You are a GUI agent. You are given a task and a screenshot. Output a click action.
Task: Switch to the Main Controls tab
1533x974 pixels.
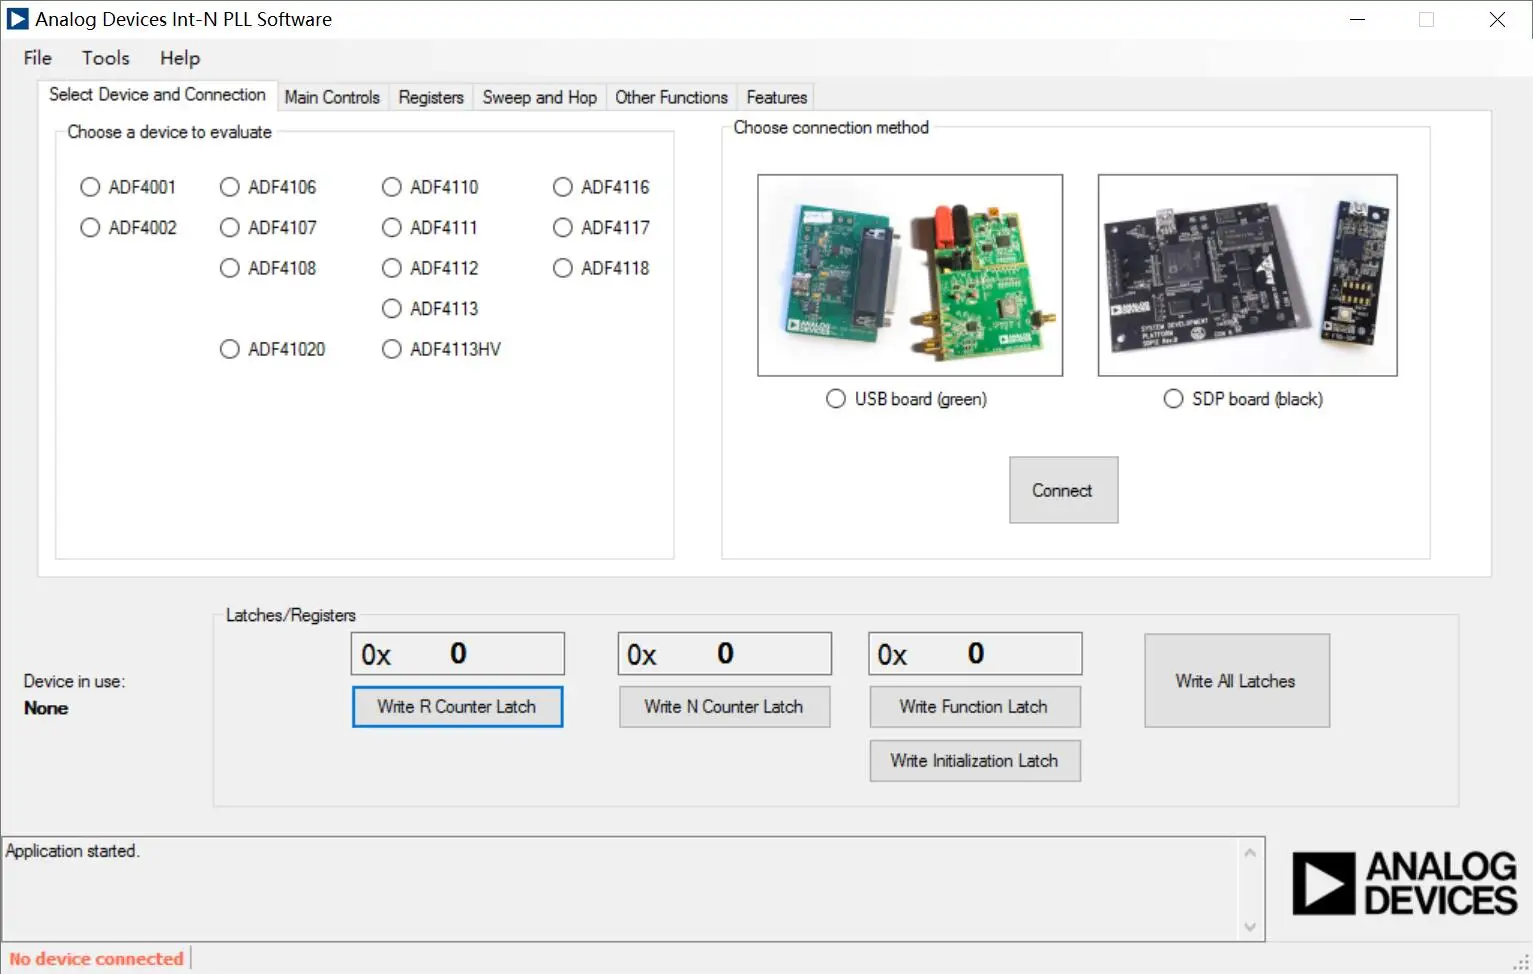332,97
